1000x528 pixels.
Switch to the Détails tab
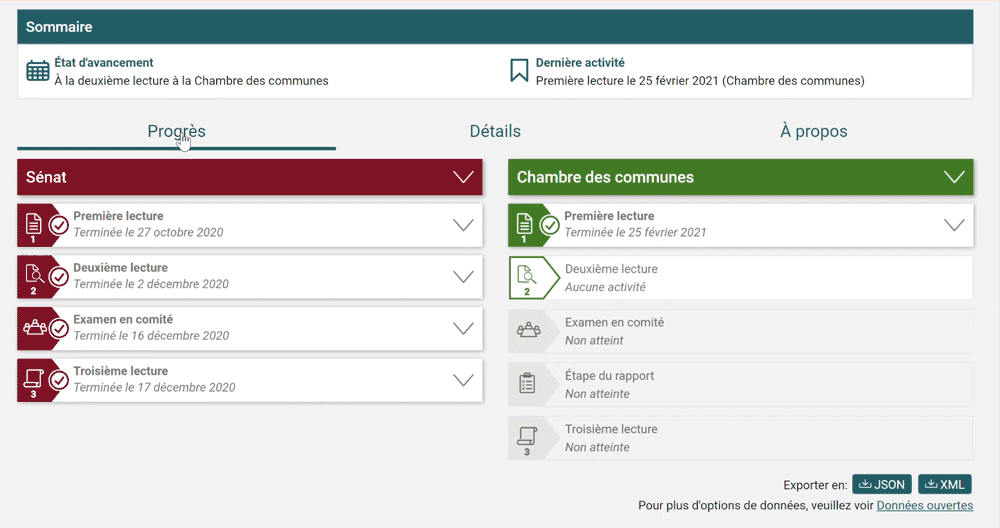pyautogui.click(x=495, y=131)
